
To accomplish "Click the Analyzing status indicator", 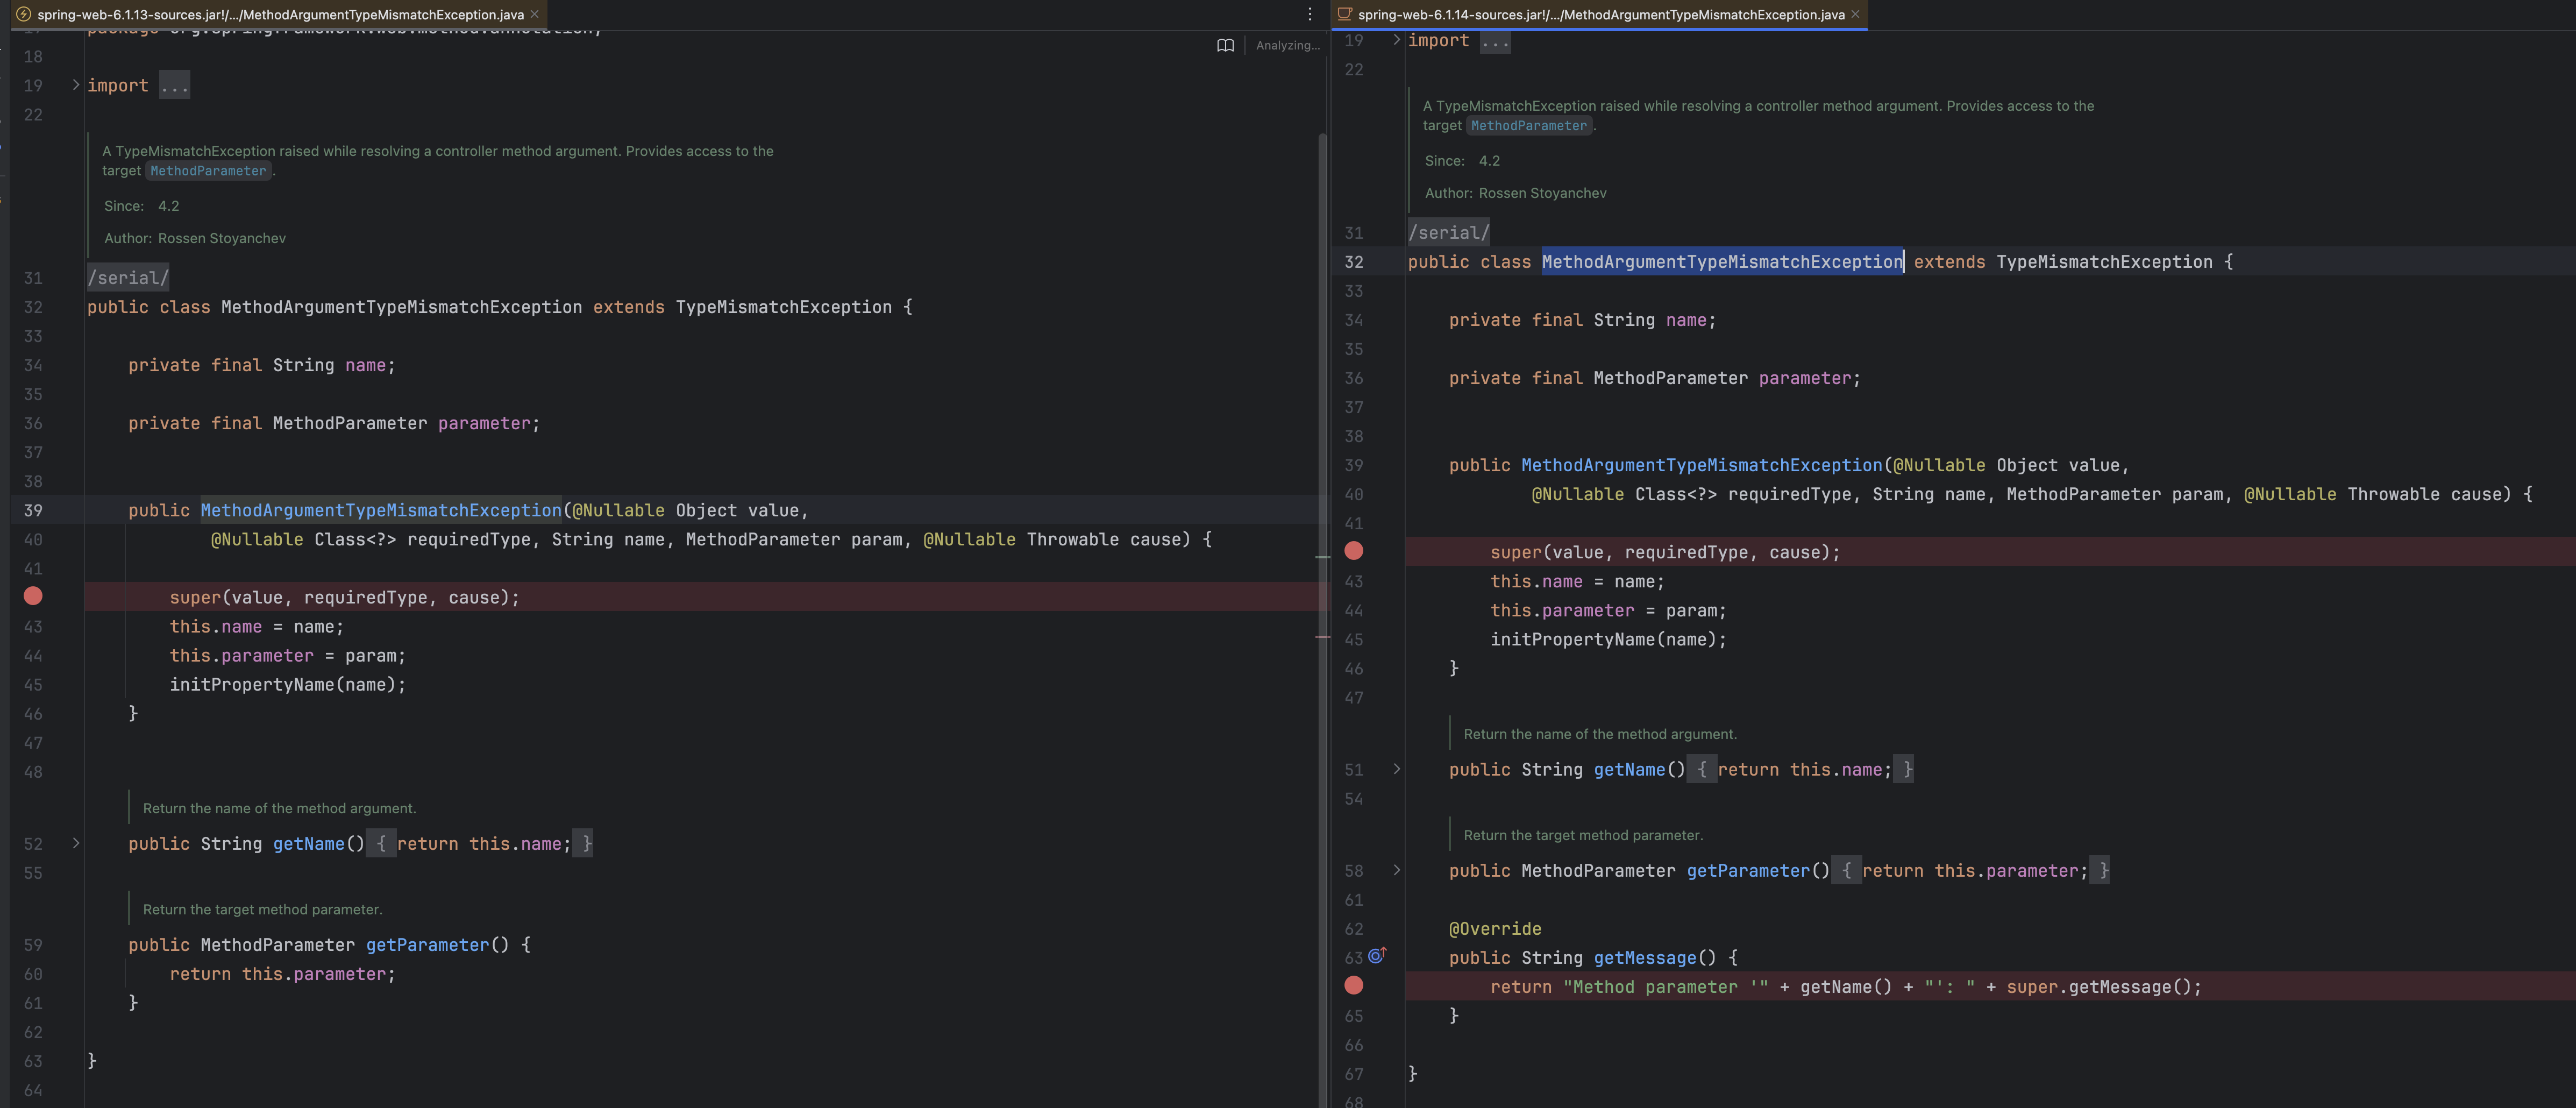I will click(x=1287, y=45).
